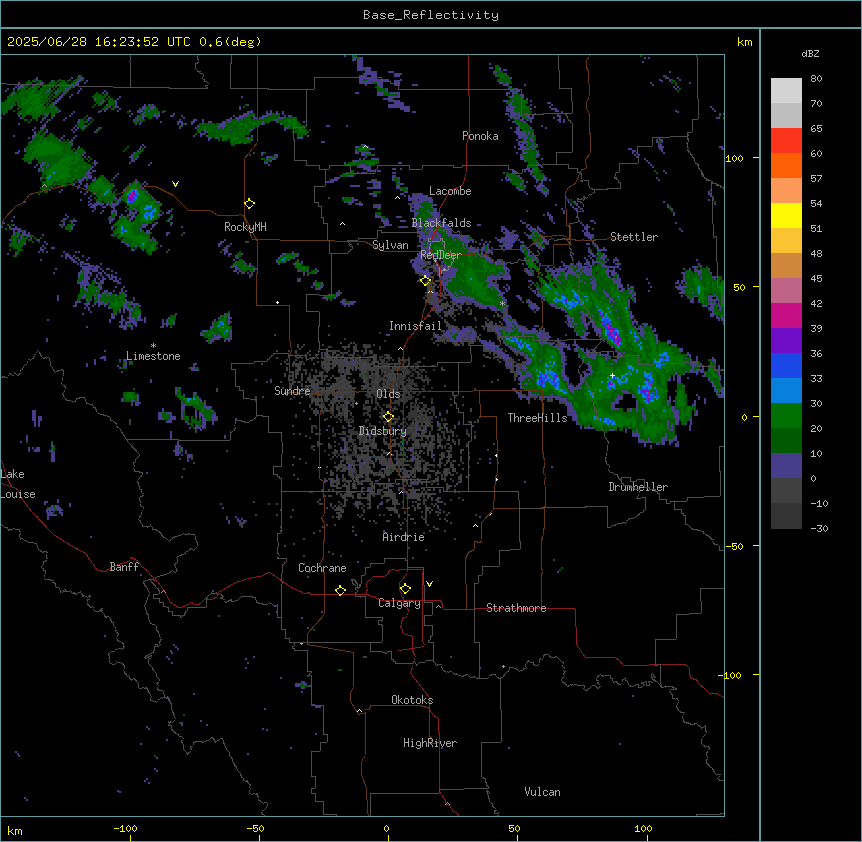Click the Limestone label
The width and height of the screenshot is (862, 842).
click(x=153, y=356)
